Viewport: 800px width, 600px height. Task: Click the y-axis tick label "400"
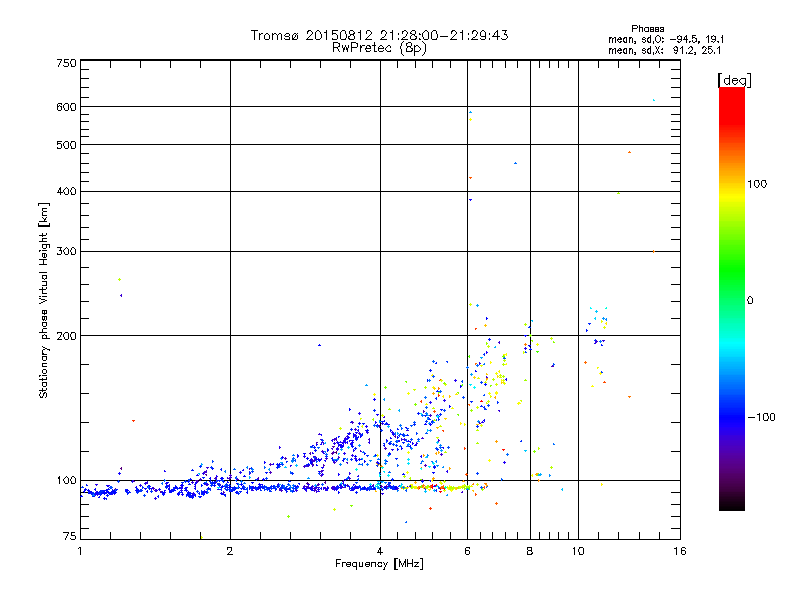coord(66,191)
